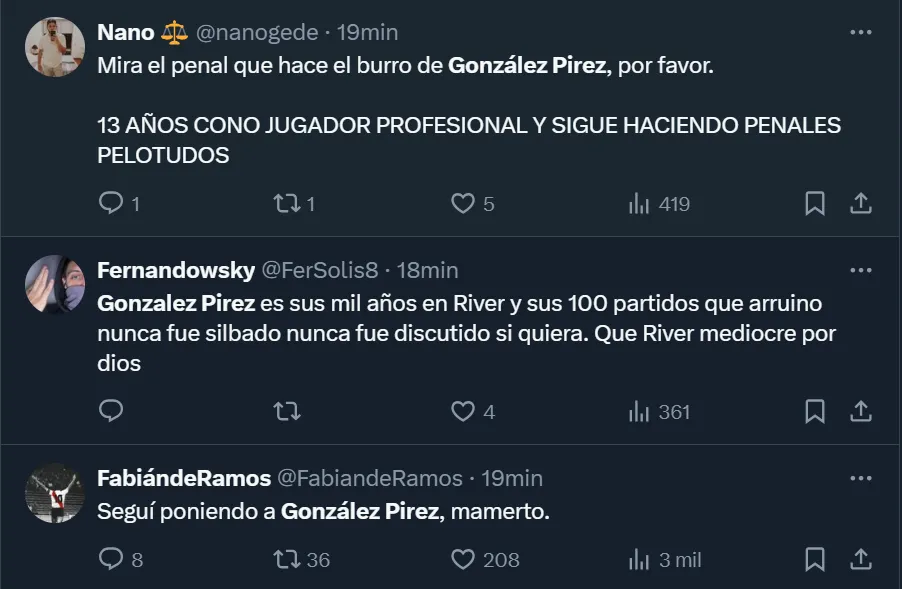
Task: Open @FerSolis8 profile handle link
Action: (x=321, y=270)
